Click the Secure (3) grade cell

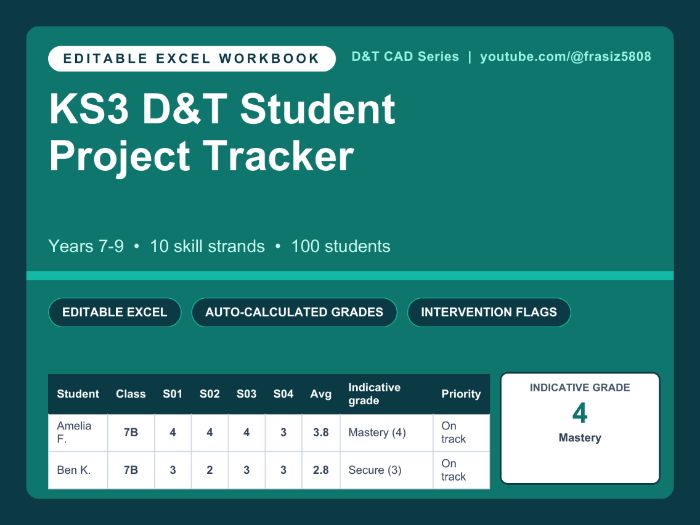point(387,470)
